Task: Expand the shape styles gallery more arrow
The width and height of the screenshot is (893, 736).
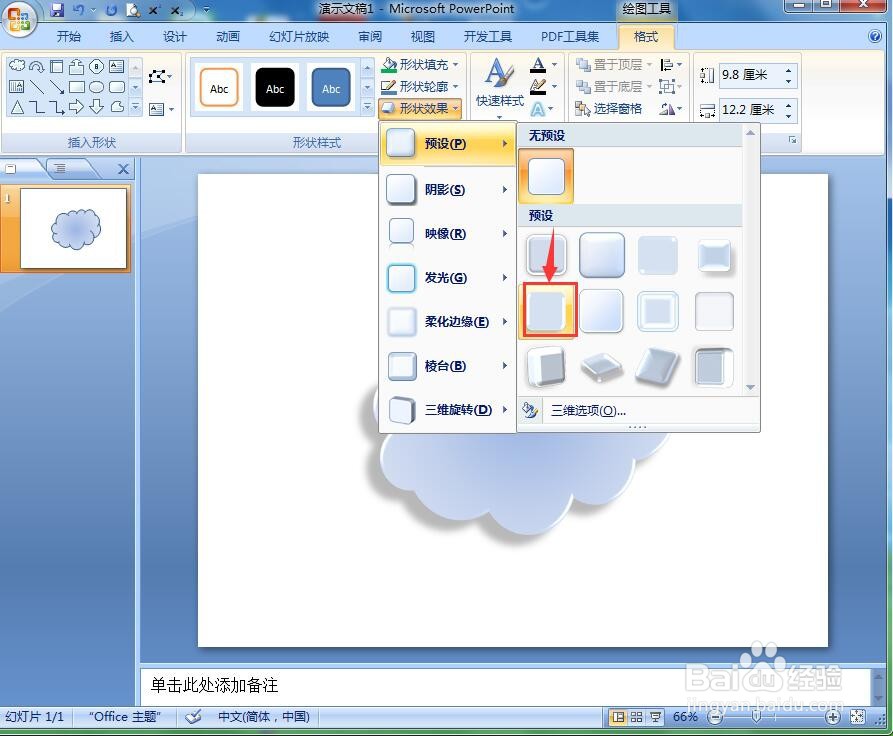Action: (x=367, y=107)
